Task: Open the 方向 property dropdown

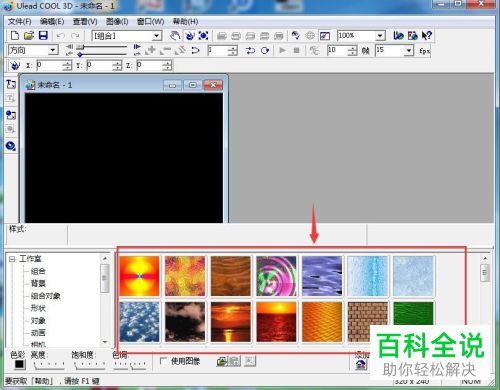Action: (53, 50)
